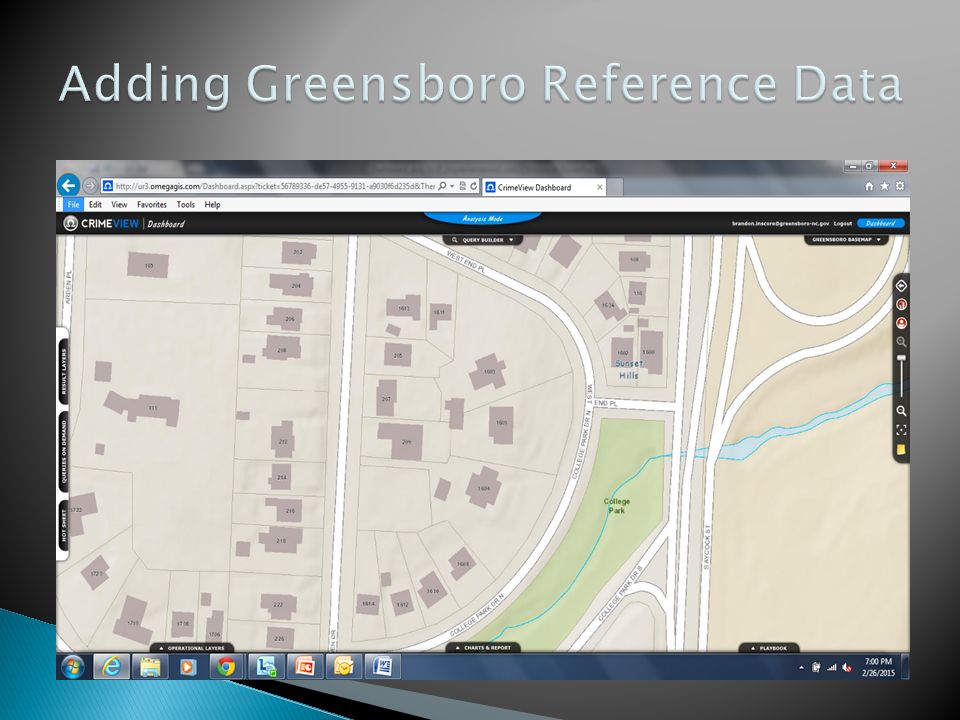Image resolution: width=960 pixels, height=720 pixels.
Task: Open the address bar autocomplete dropdown arrow
Action: coord(452,186)
